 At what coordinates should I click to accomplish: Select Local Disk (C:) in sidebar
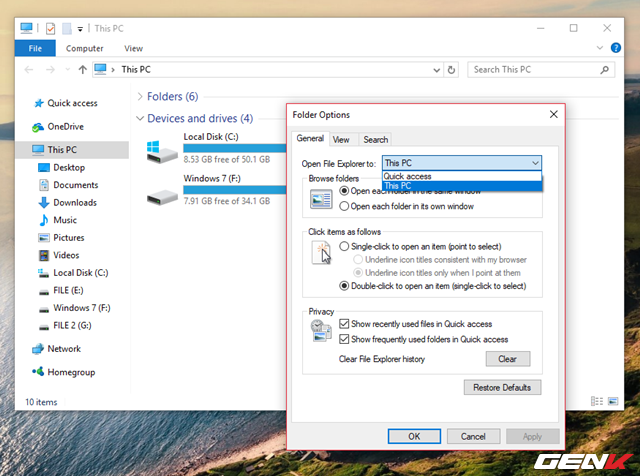80,273
